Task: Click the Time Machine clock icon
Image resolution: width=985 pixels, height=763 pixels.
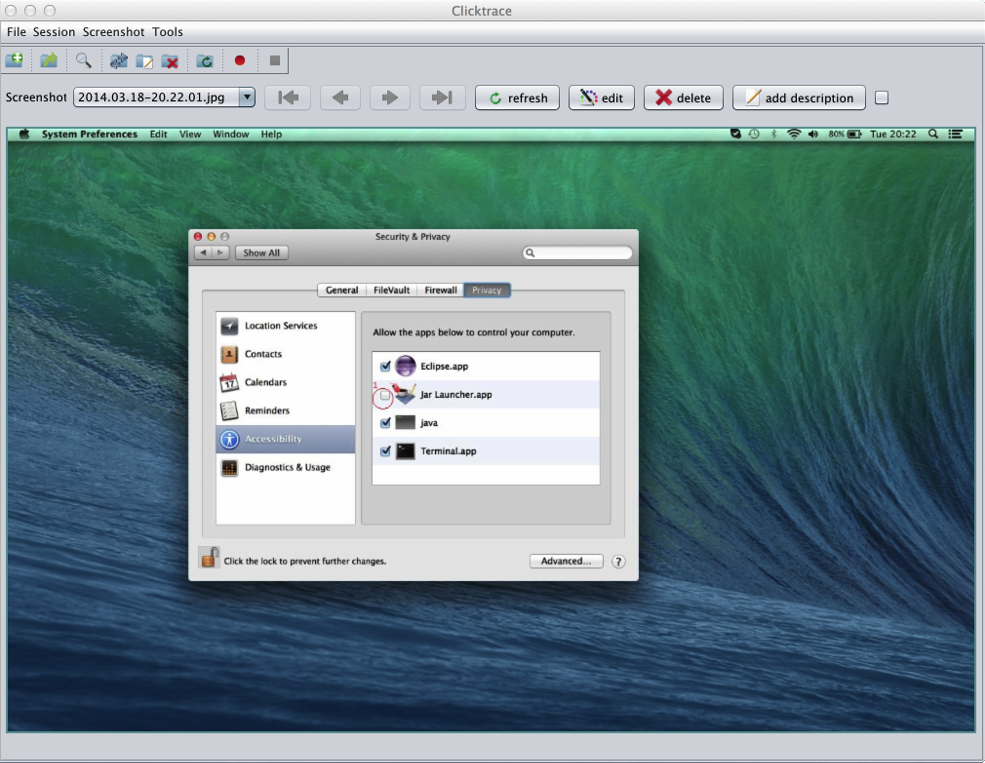Action: [754, 134]
